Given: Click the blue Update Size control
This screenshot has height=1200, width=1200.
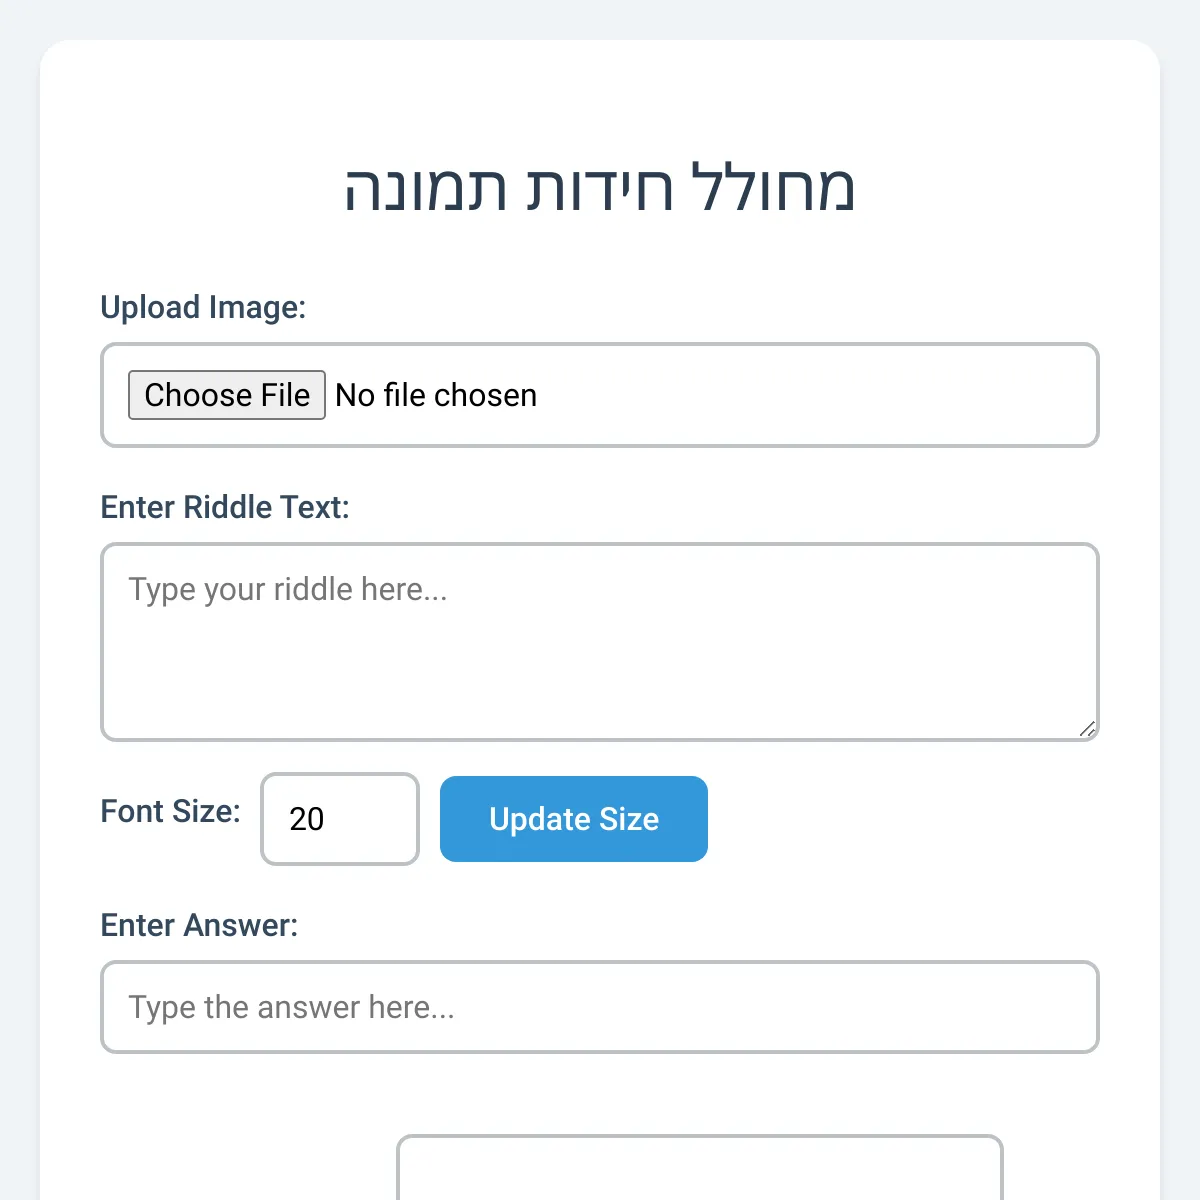Looking at the screenshot, I should (573, 819).
